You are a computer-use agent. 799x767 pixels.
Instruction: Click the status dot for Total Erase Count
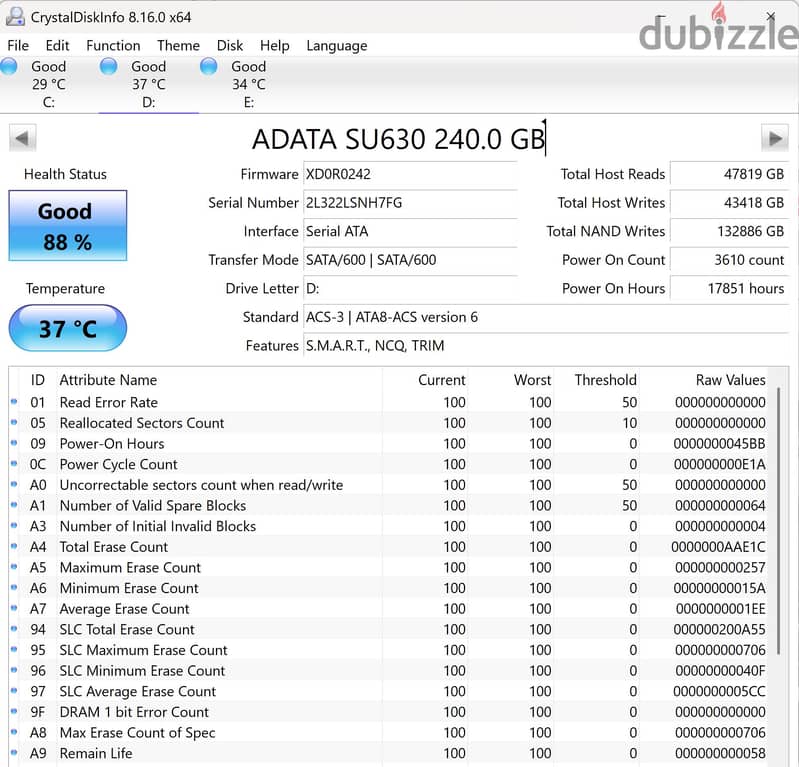pos(14,546)
